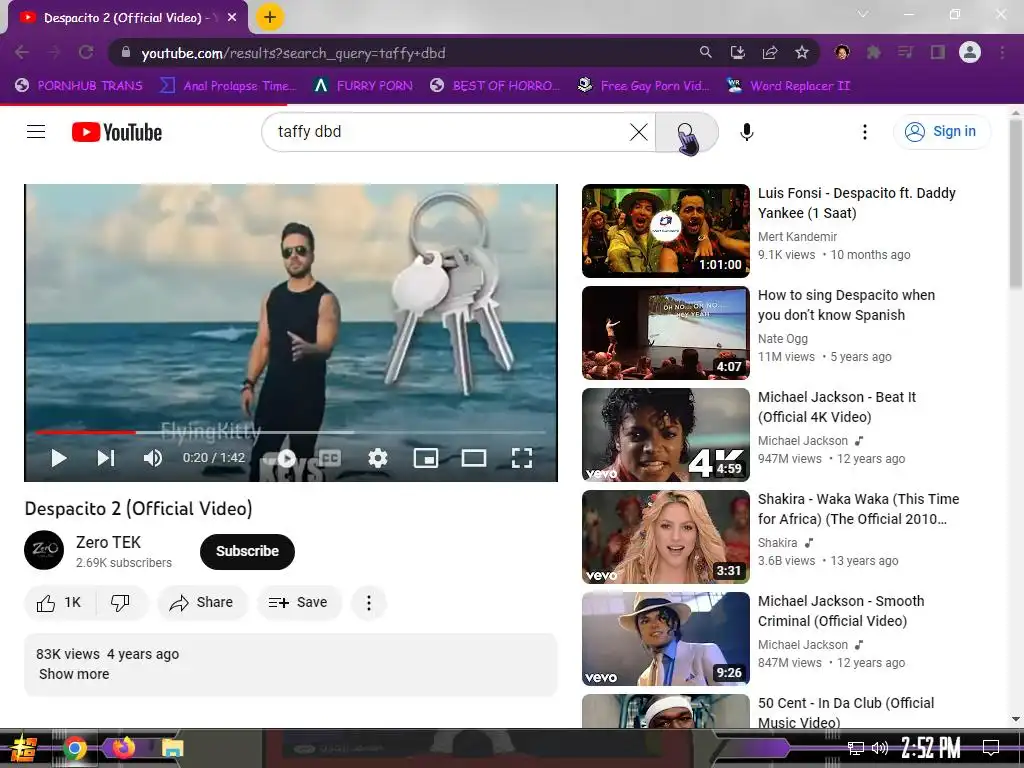Skip to next video
Viewport: 1024px width, 768px height.
tap(106, 458)
